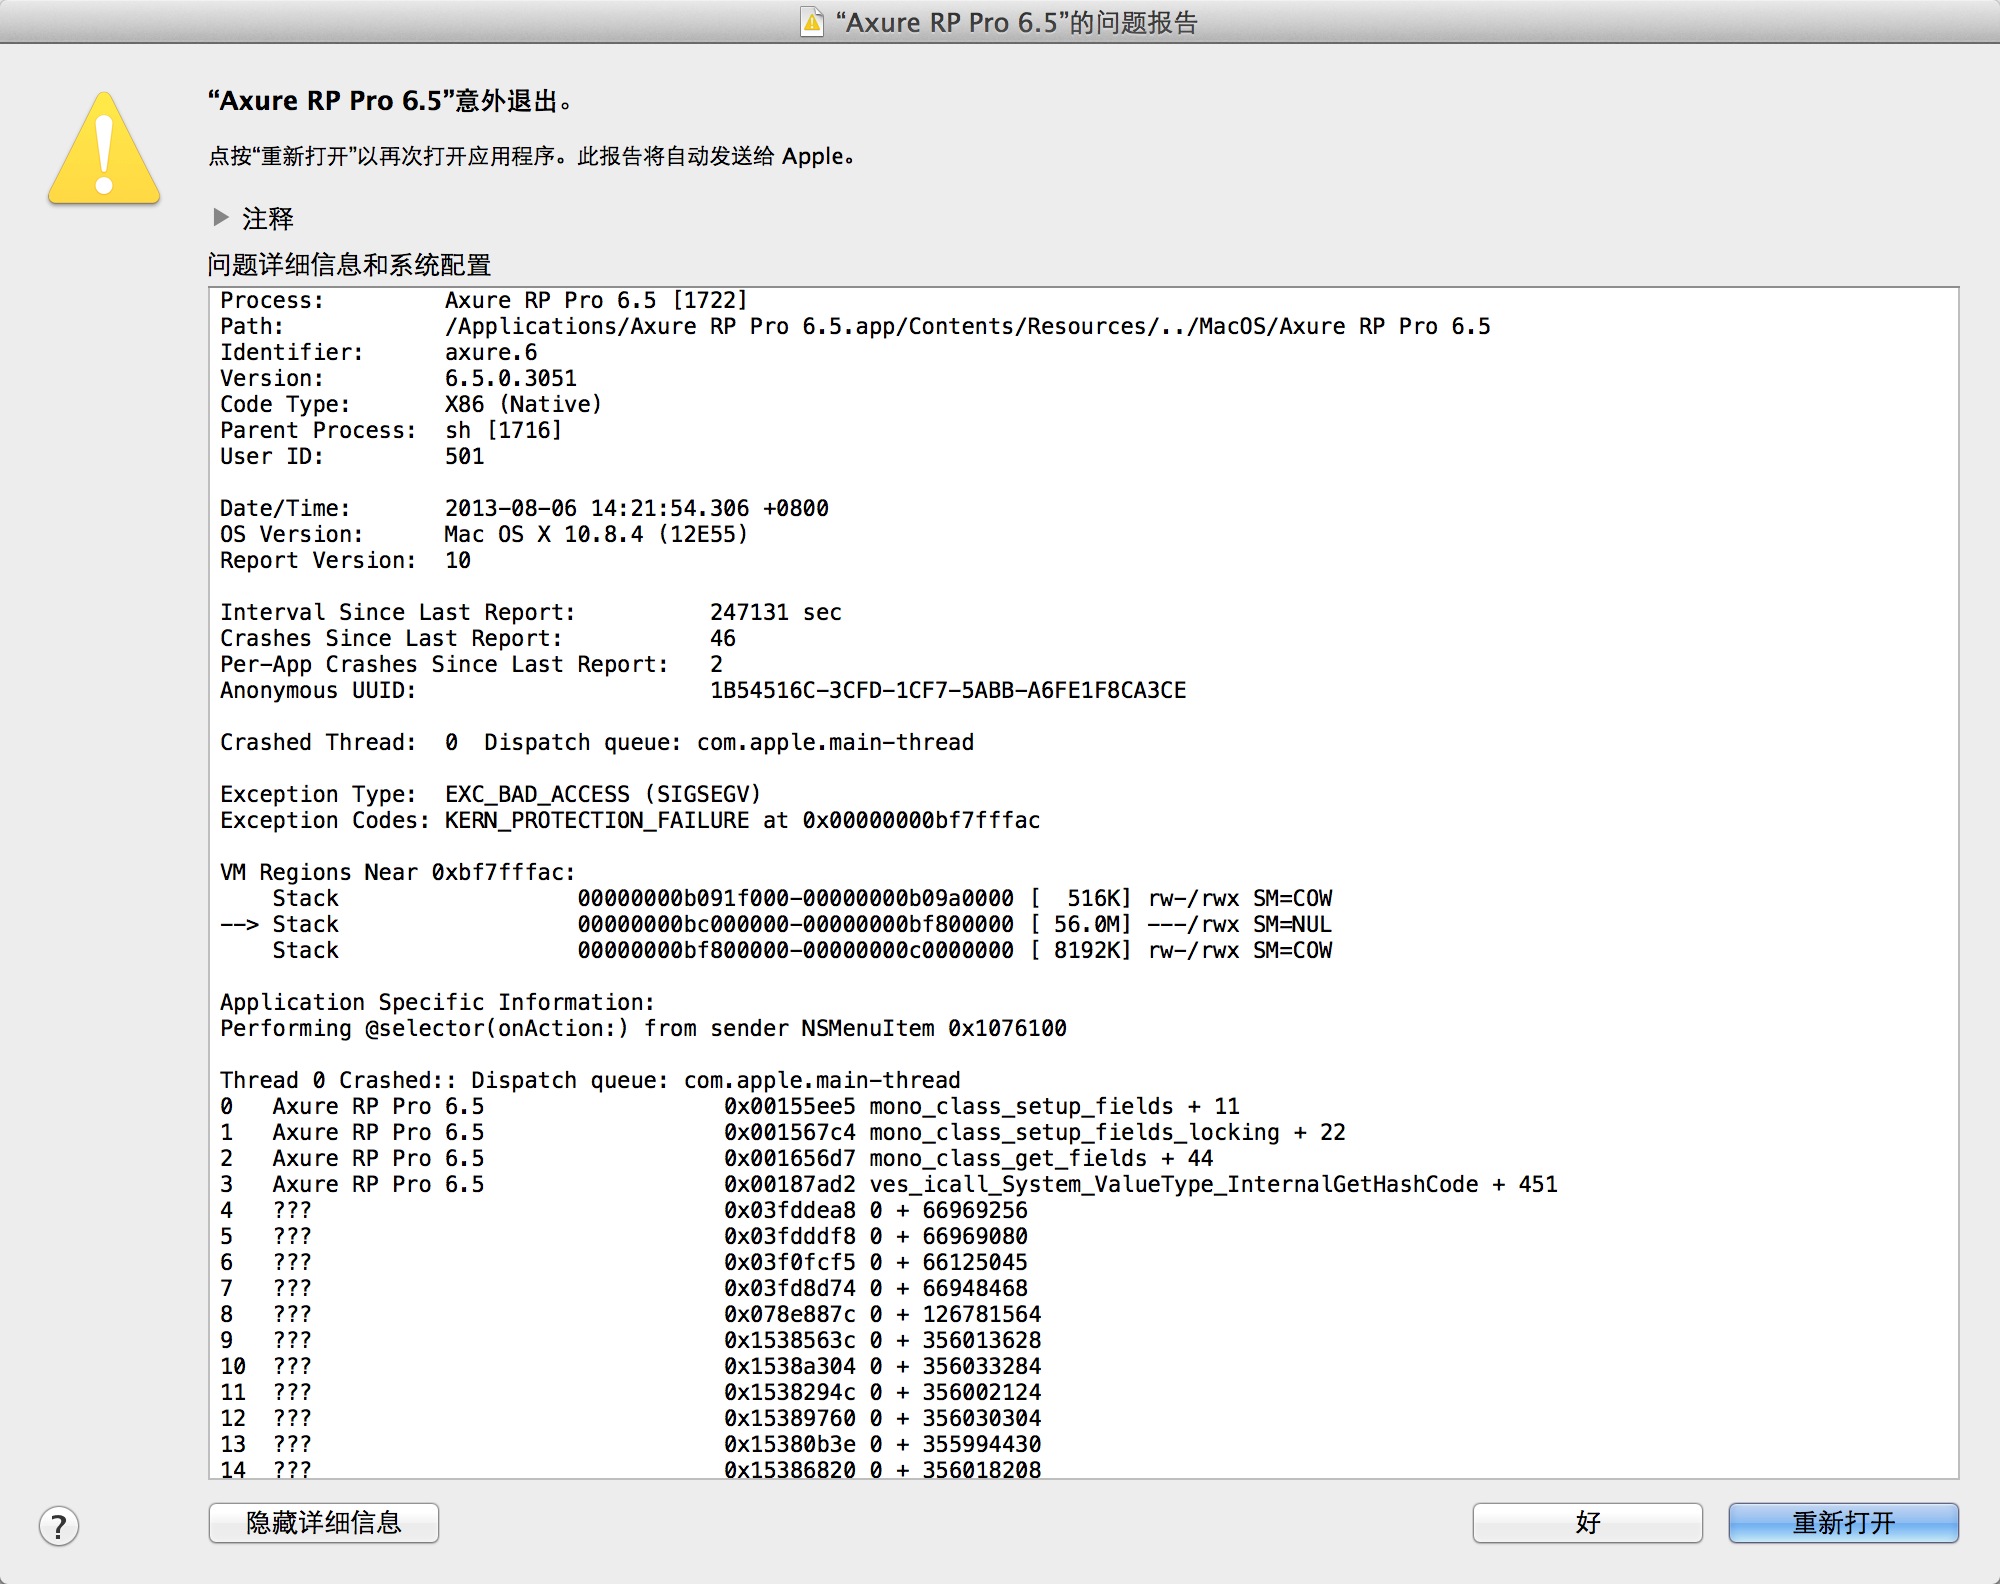Image resolution: width=2000 pixels, height=1584 pixels.
Task: Click the "Axure RP Pro 6.5"意外退出 heading
Action: click(391, 101)
